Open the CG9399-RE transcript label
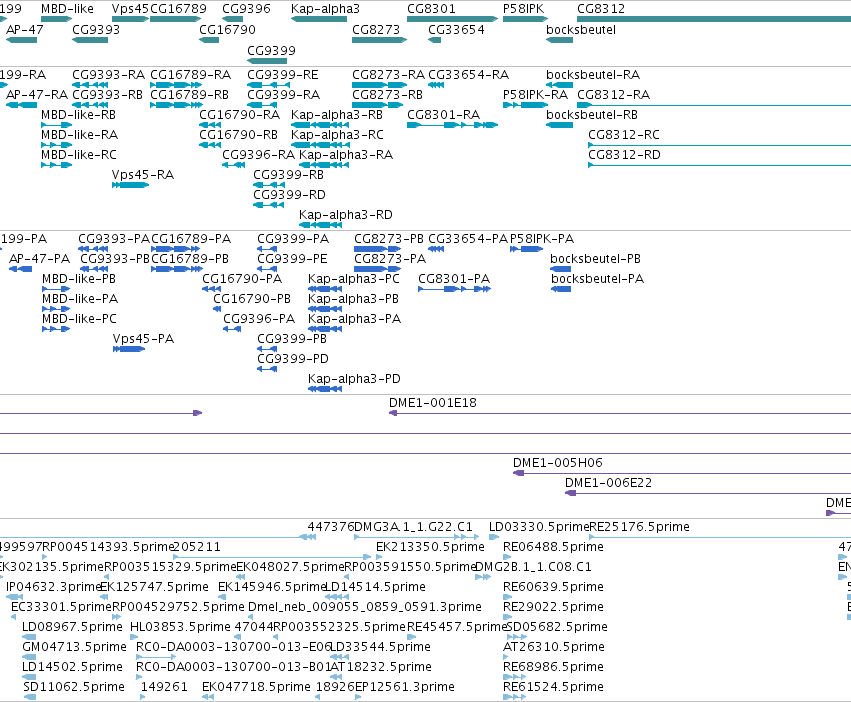Image resolution: width=851 pixels, height=702 pixels. 283,74
